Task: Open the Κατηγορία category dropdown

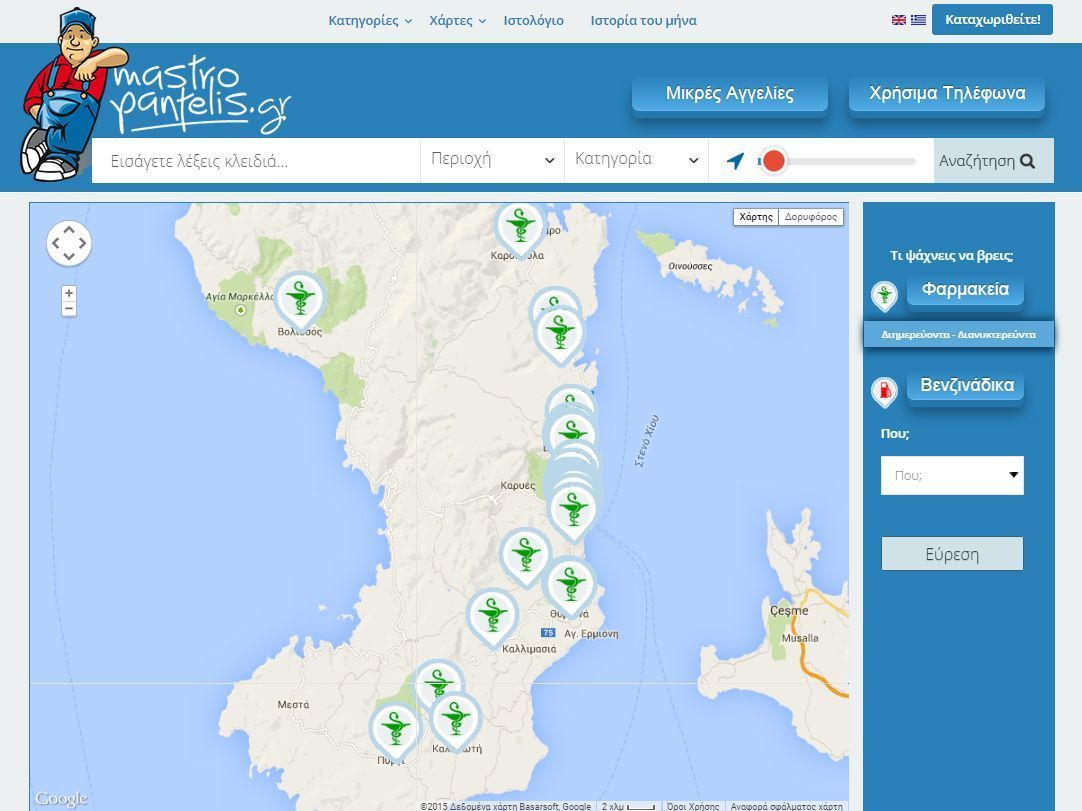Action: (x=636, y=160)
